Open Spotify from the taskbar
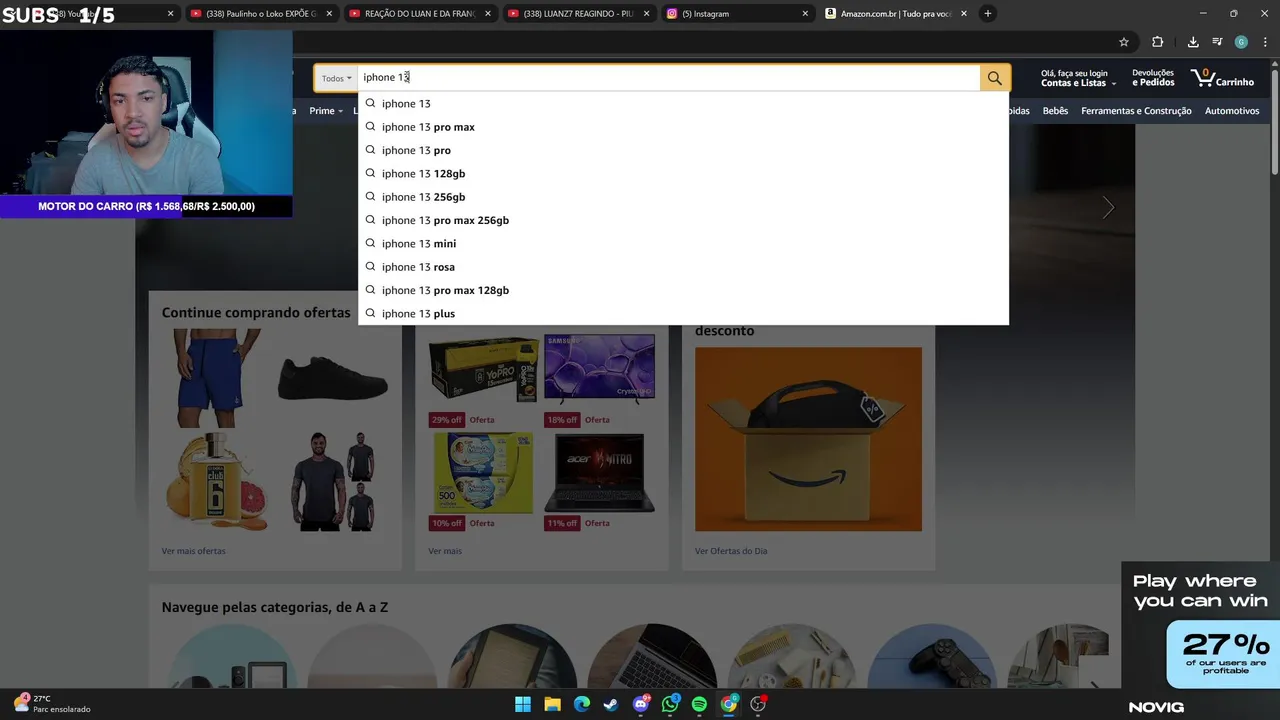 (x=699, y=704)
